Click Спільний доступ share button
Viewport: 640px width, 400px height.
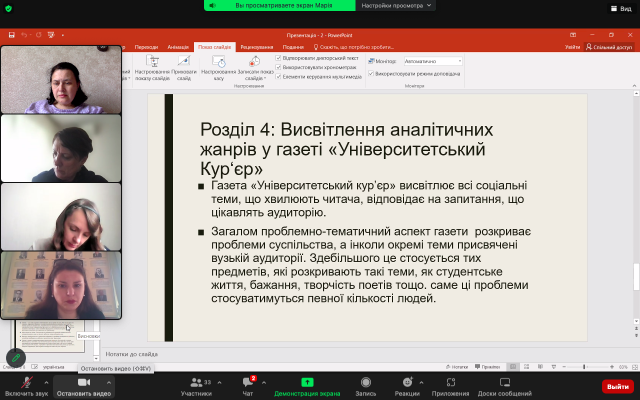(609, 47)
